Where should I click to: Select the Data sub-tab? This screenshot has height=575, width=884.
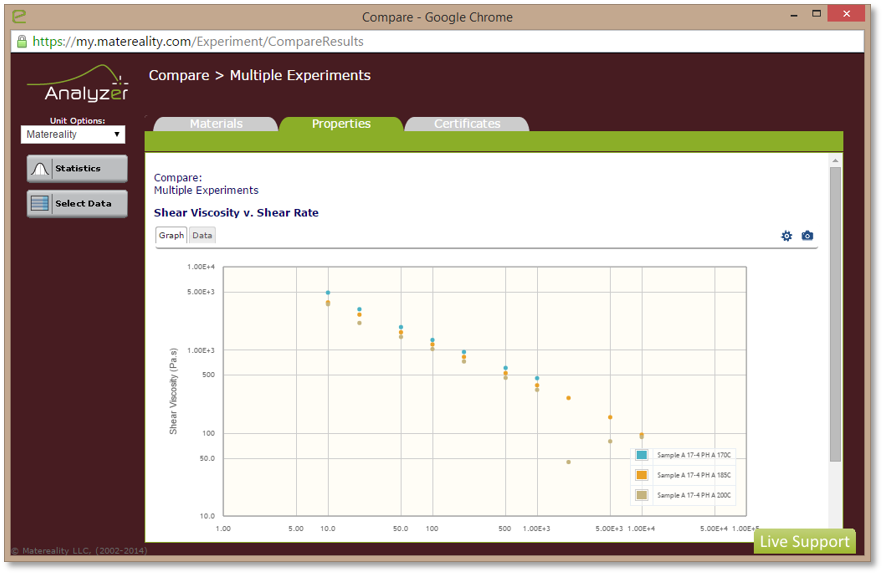[x=202, y=235]
